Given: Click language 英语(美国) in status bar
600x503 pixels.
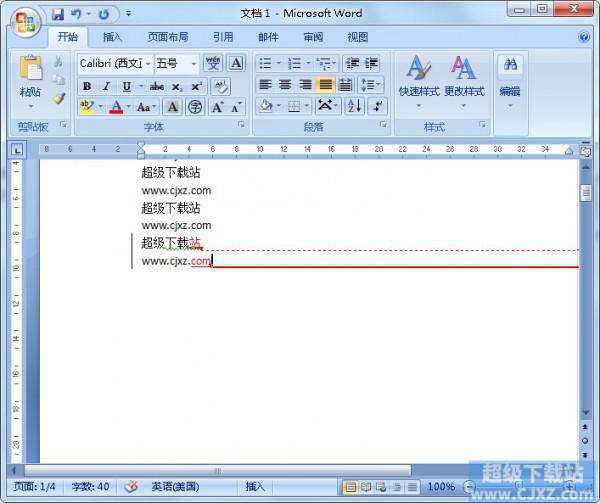Looking at the screenshot, I should (175, 487).
